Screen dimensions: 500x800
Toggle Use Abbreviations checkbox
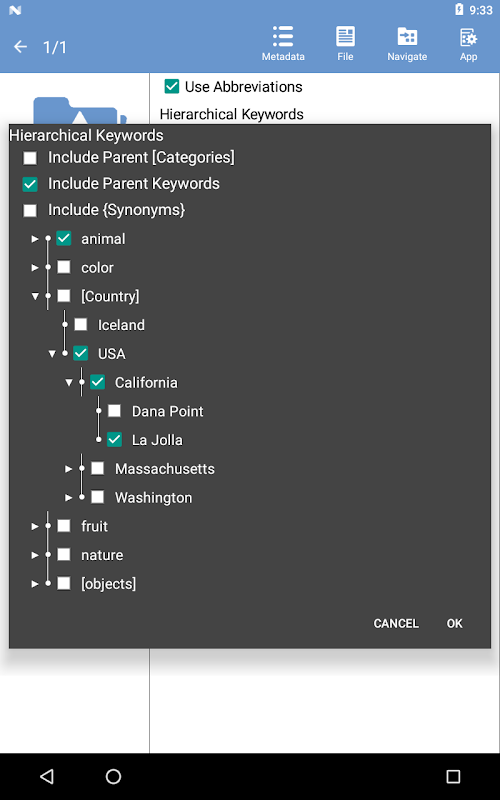point(172,86)
